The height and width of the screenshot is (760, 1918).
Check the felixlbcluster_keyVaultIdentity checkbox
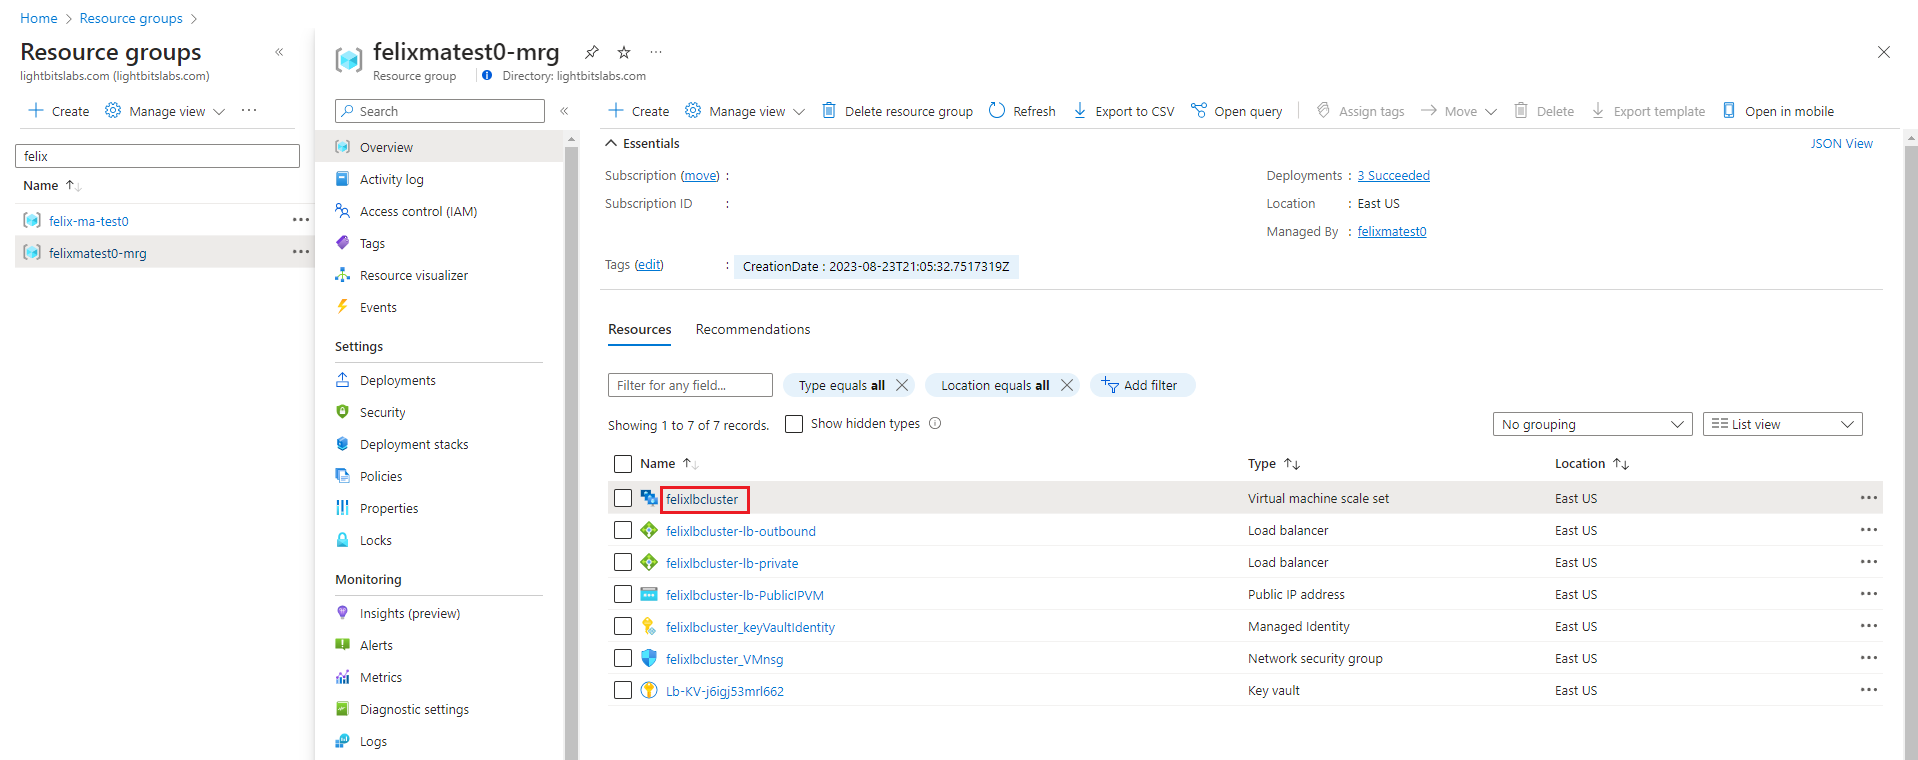coord(623,626)
